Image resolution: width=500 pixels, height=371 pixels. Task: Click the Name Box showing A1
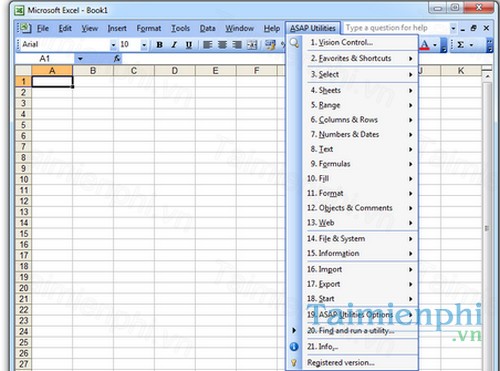(45, 59)
